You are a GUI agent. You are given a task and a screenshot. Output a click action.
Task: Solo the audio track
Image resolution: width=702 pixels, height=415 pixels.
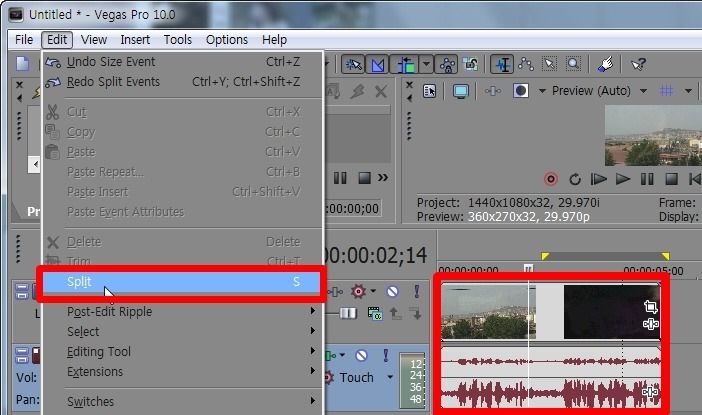pyautogui.click(x=385, y=356)
